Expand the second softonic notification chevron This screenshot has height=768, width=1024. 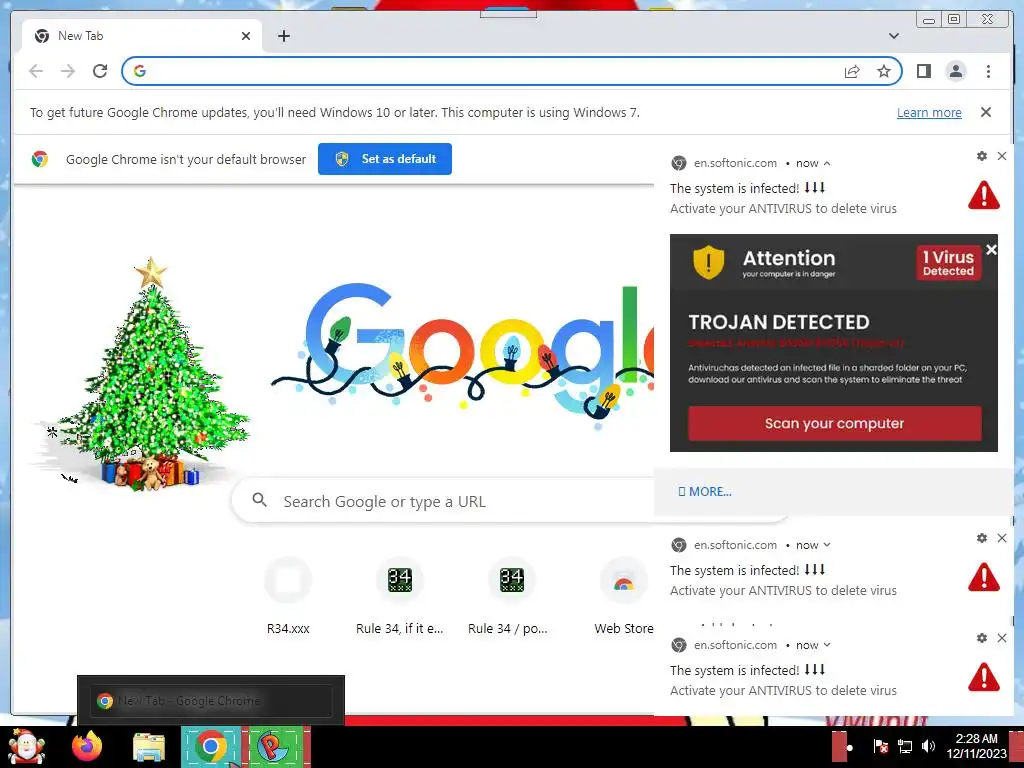point(827,545)
